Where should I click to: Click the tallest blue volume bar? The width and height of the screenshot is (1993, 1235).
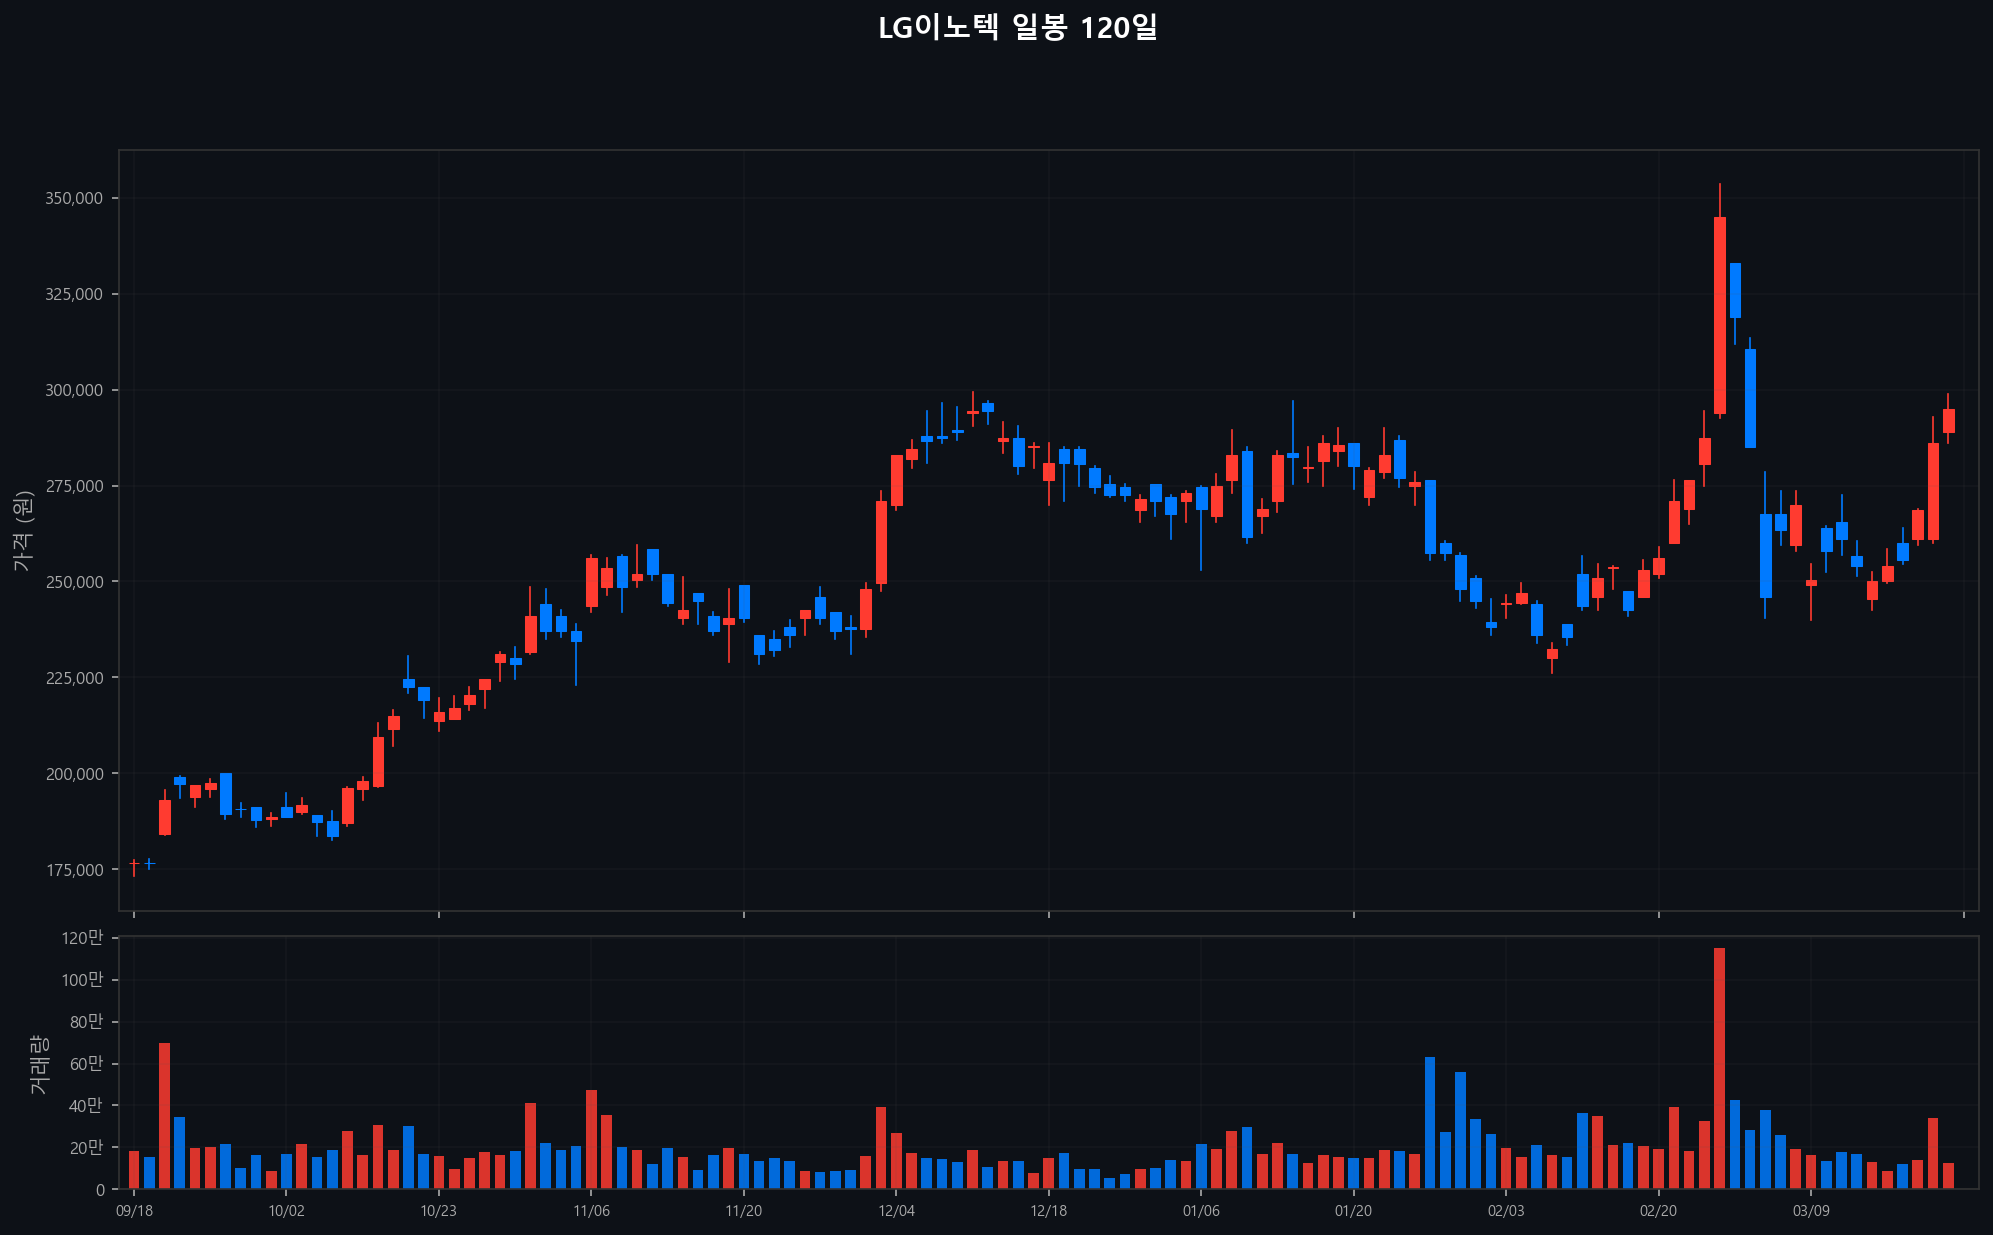point(1430,1122)
